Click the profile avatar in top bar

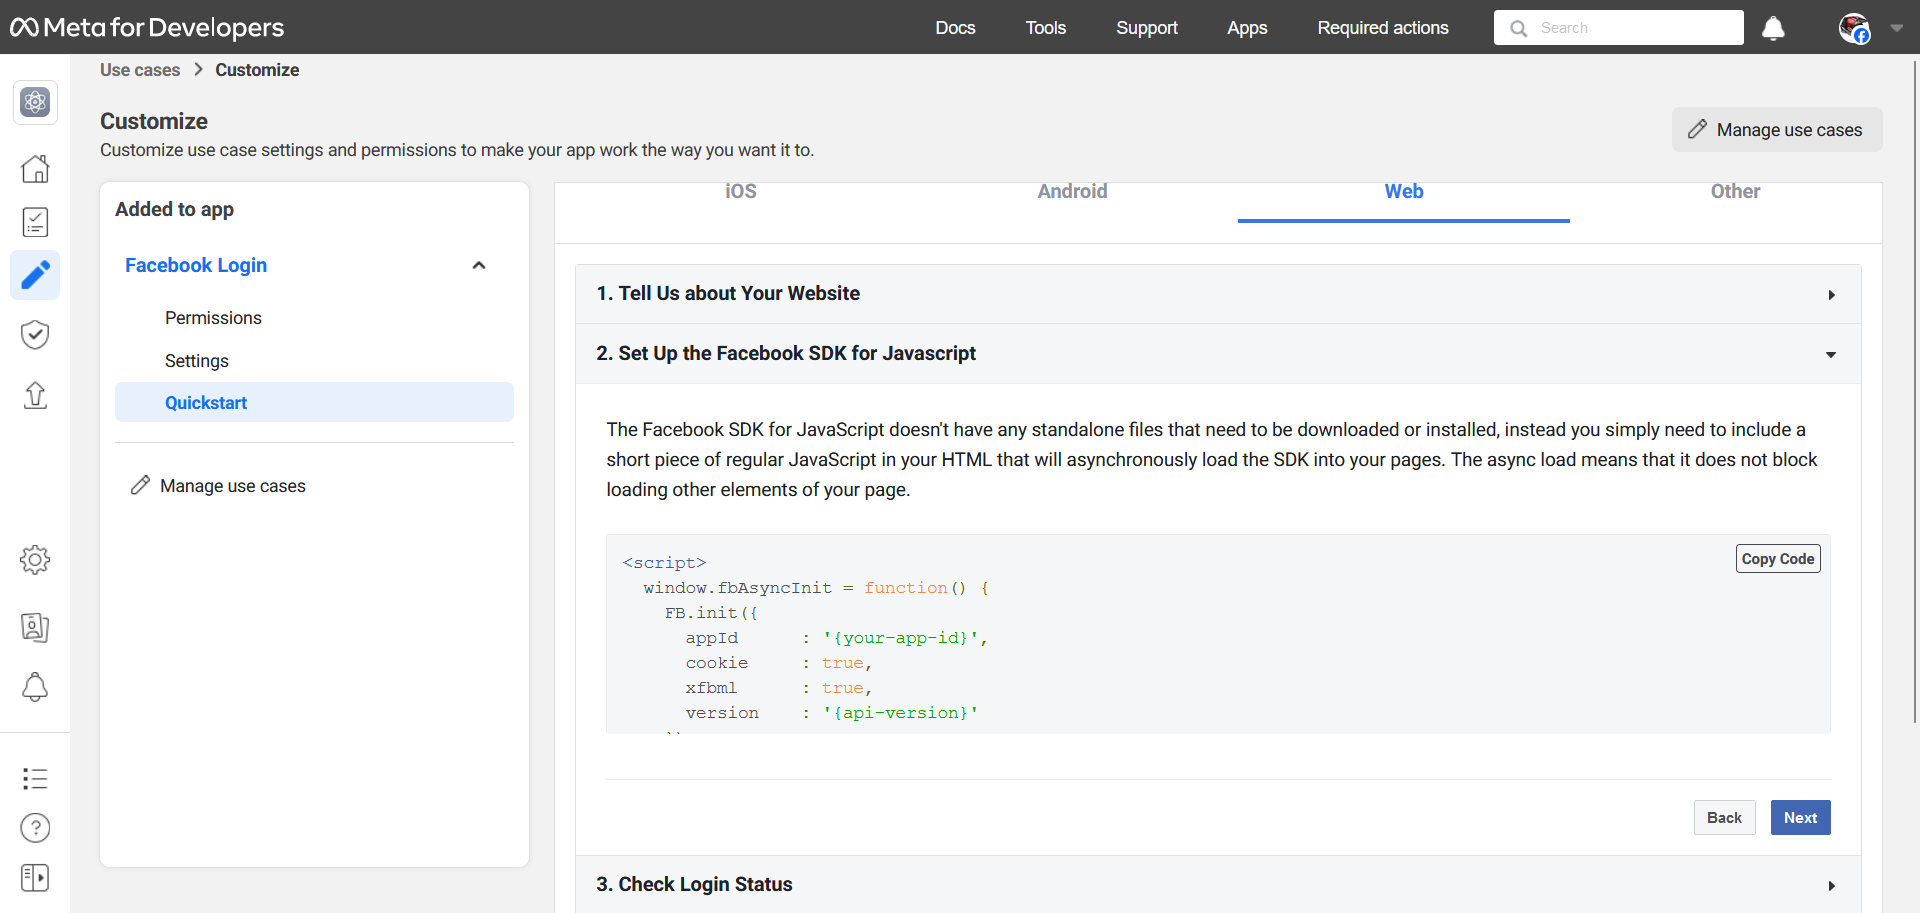point(1854,28)
